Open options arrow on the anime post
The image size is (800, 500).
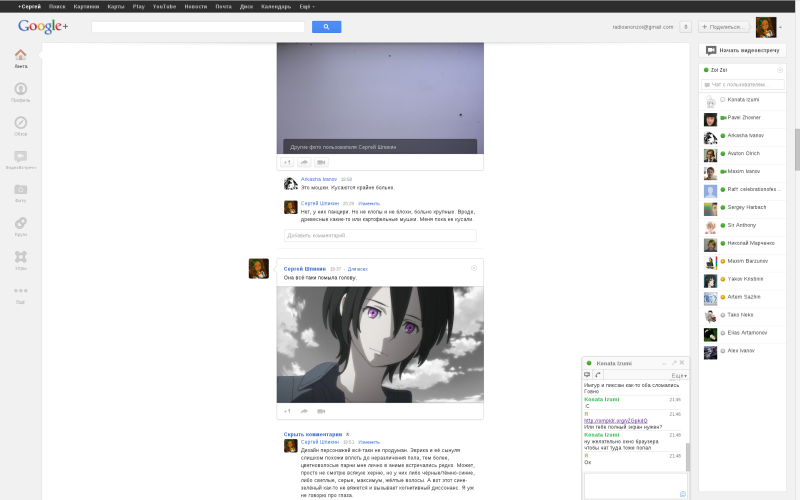pyautogui.click(x=473, y=268)
